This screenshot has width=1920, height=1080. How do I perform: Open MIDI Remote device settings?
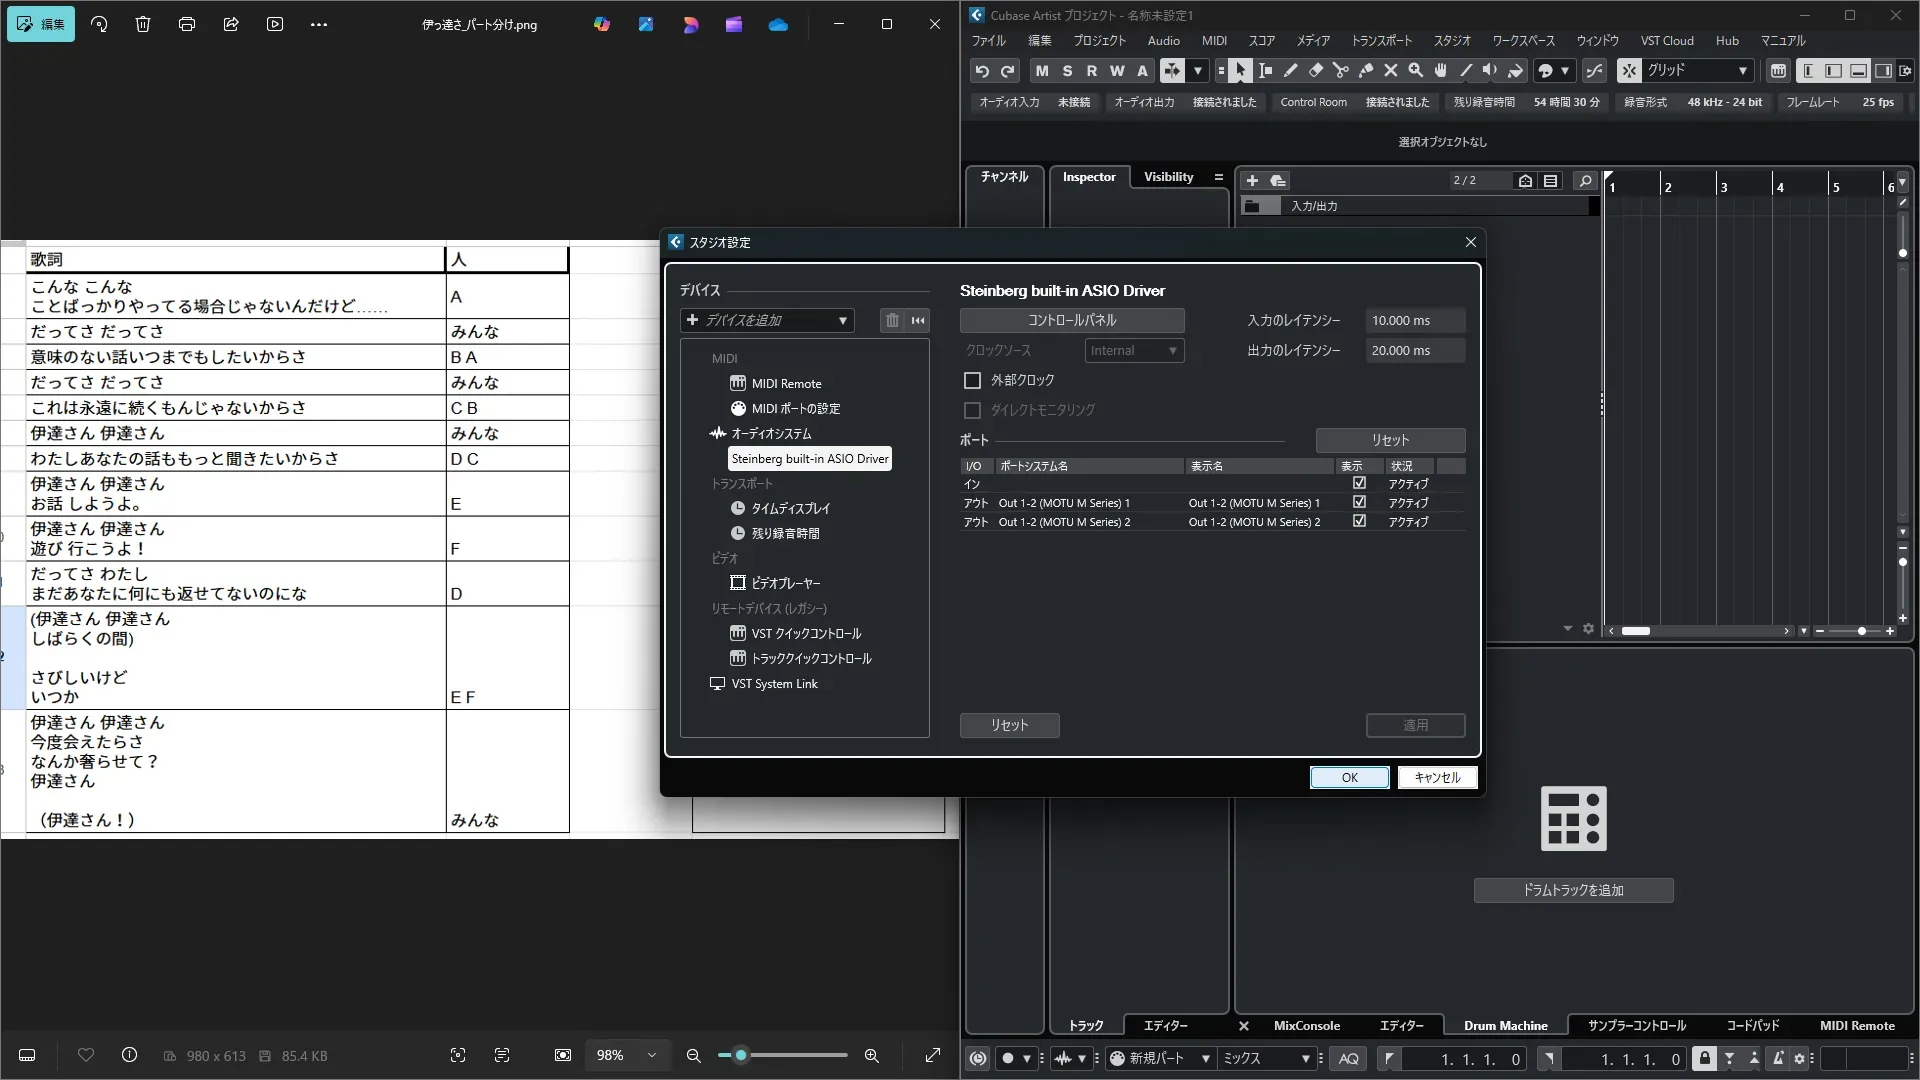pyautogui.click(x=786, y=384)
